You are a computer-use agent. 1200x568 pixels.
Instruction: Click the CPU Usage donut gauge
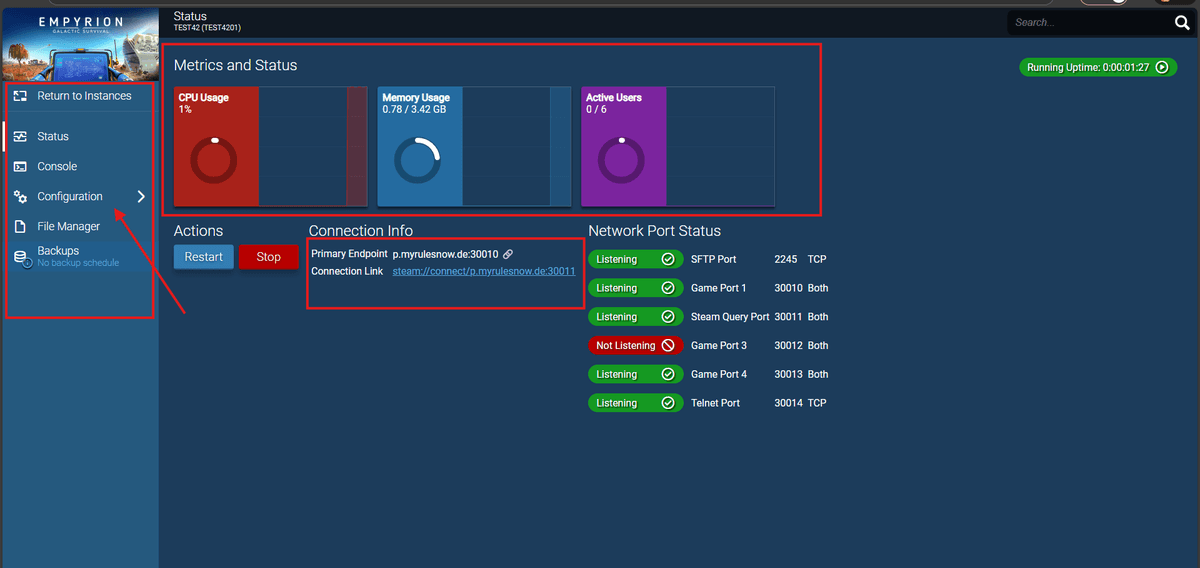coord(214,161)
